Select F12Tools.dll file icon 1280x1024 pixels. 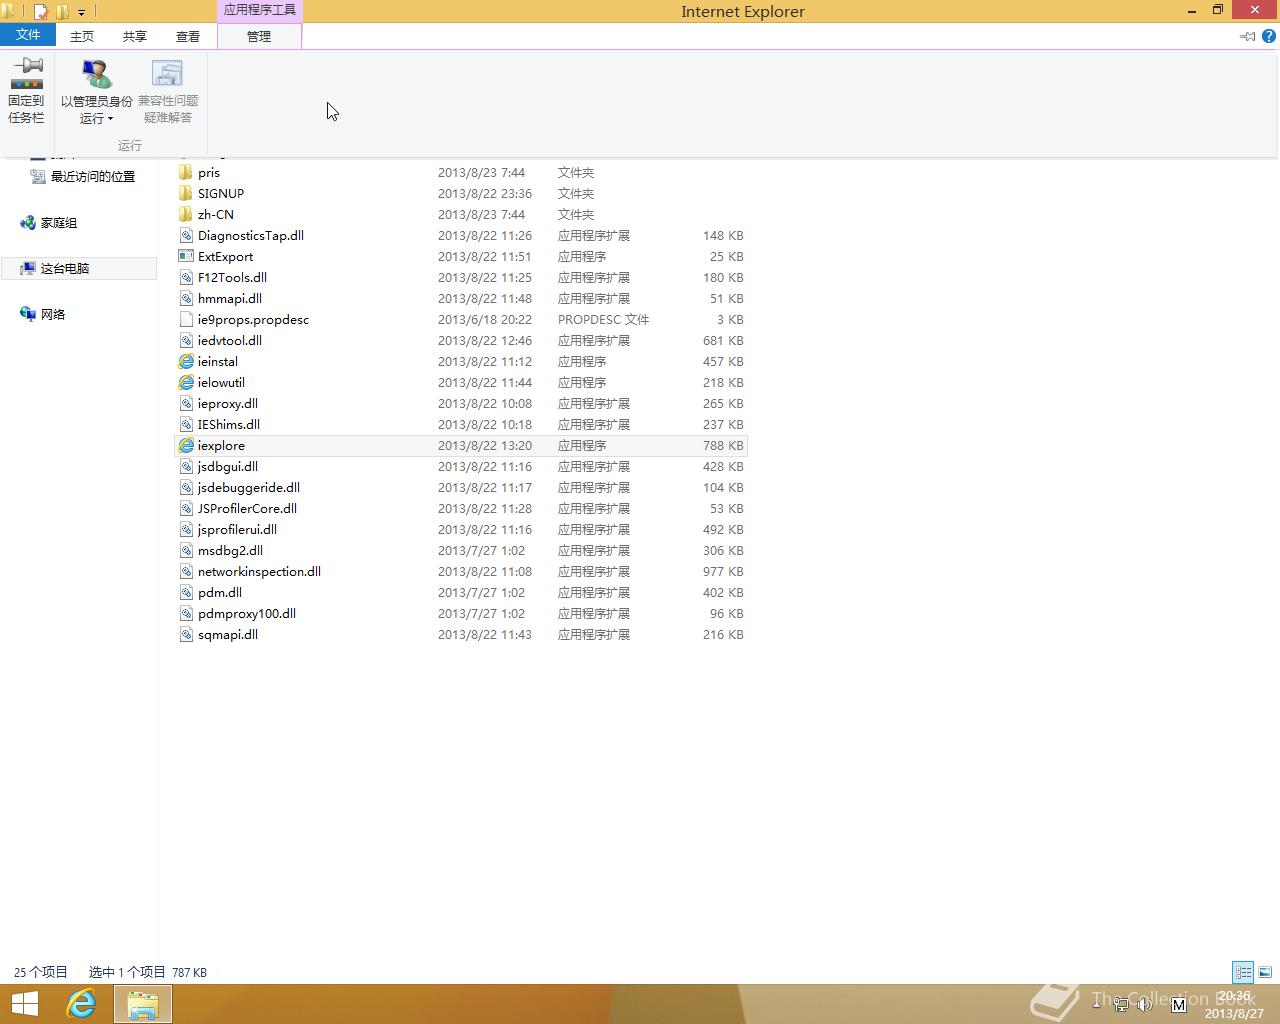pyautogui.click(x=186, y=278)
